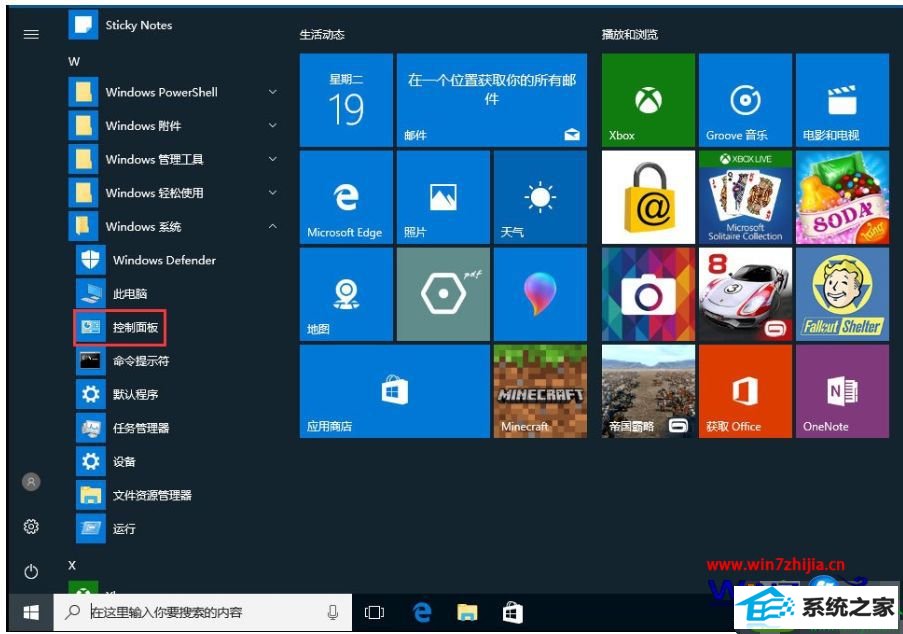Image resolution: width=903 pixels, height=634 pixels.
Task: Open the 照片 (Photos) tile
Action: point(443,198)
